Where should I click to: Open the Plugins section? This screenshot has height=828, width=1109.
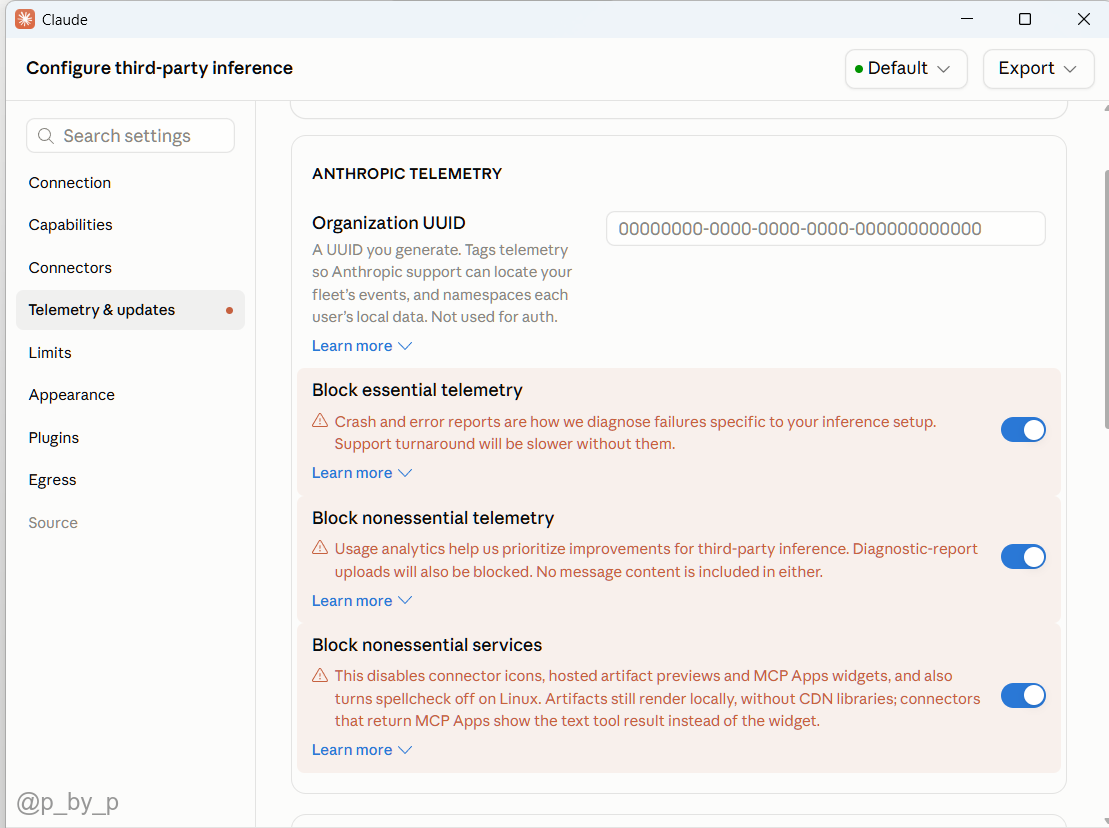(x=130, y=438)
